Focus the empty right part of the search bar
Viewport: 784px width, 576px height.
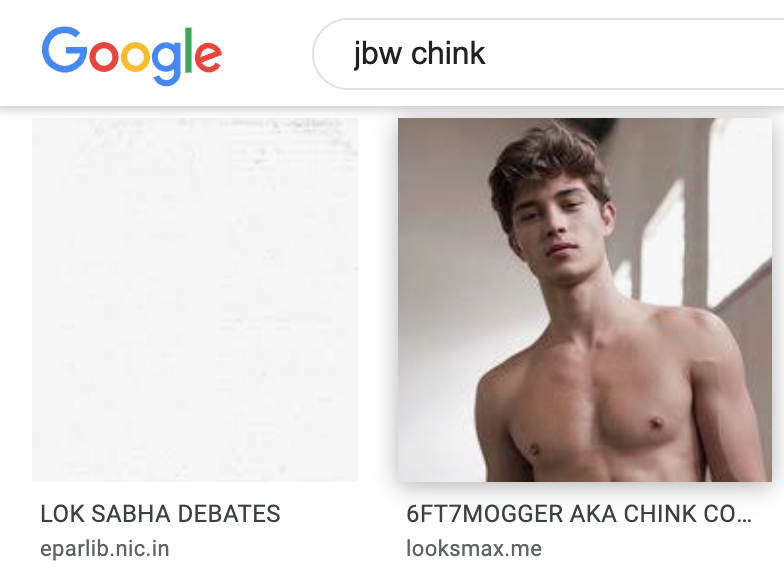pos(635,54)
